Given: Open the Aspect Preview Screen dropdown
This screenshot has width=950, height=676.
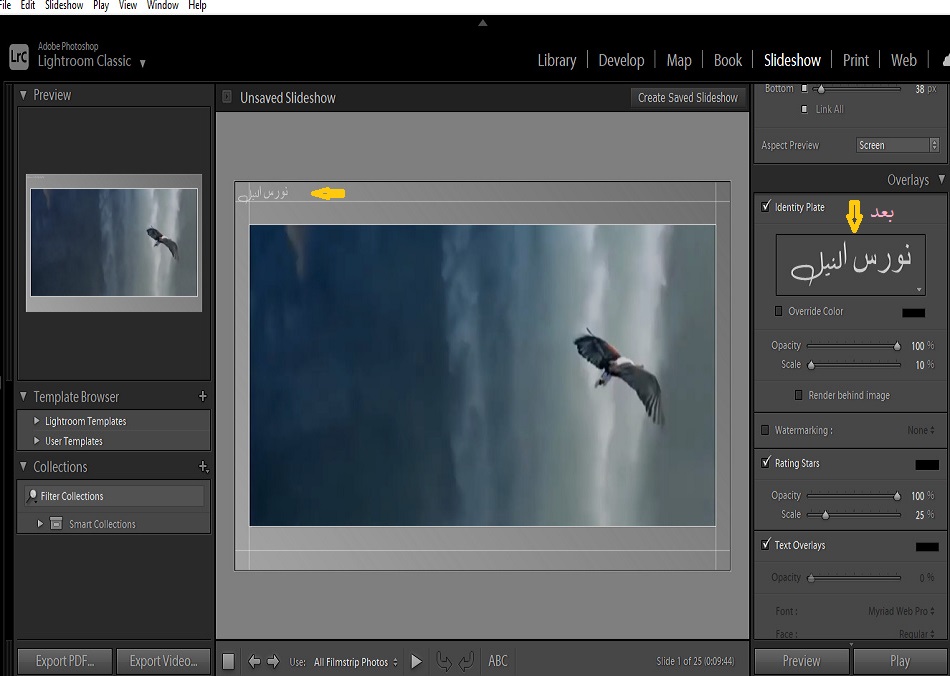Looking at the screenshot, I should pyautogui.click(x=898, y=145).
